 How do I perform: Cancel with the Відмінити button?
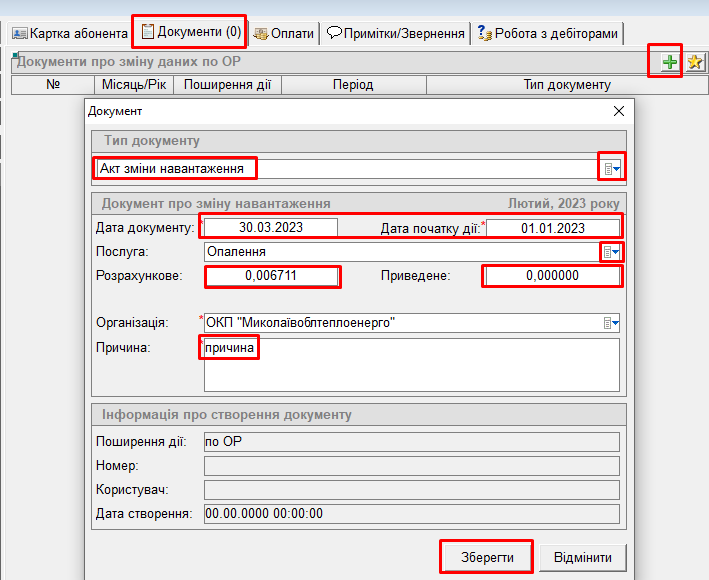point(583,557)
